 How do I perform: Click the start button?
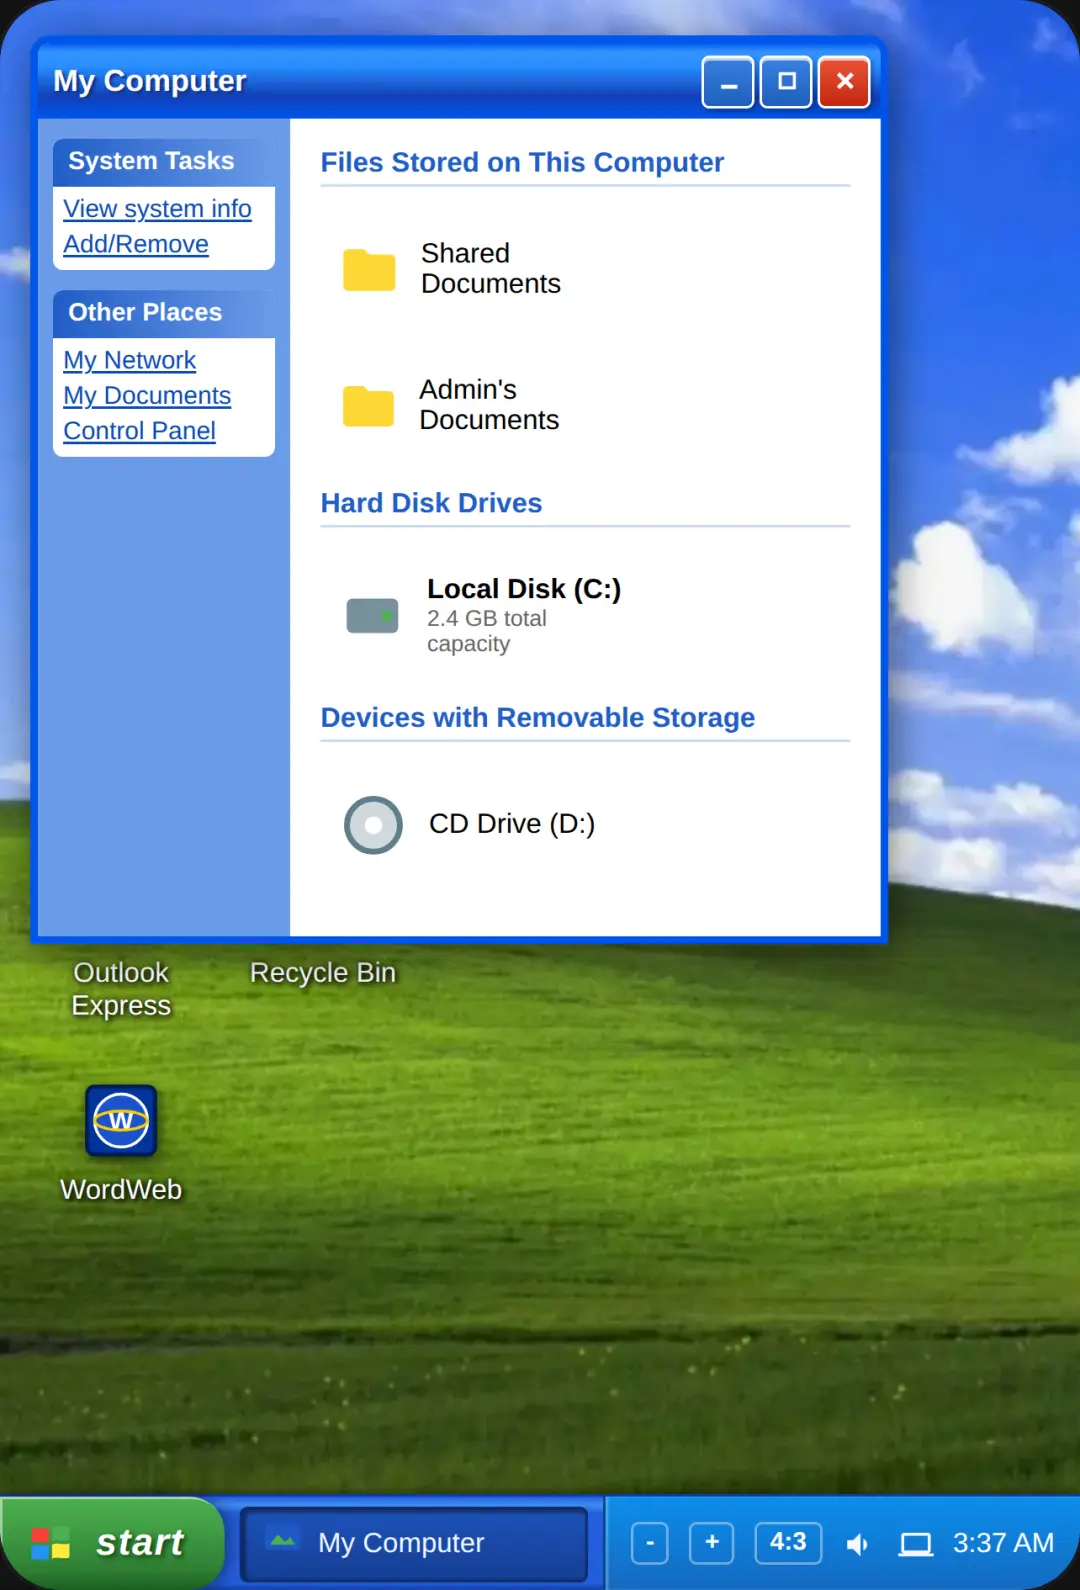click(x=111, y=1543)
